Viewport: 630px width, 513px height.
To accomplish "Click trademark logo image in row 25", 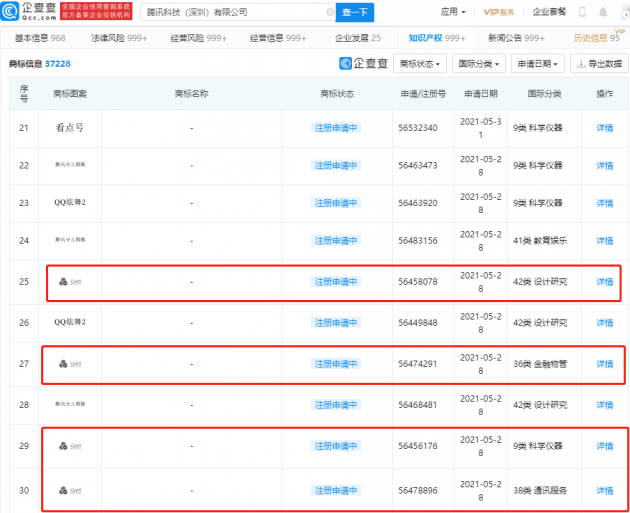I will click(x=70, y=282).
